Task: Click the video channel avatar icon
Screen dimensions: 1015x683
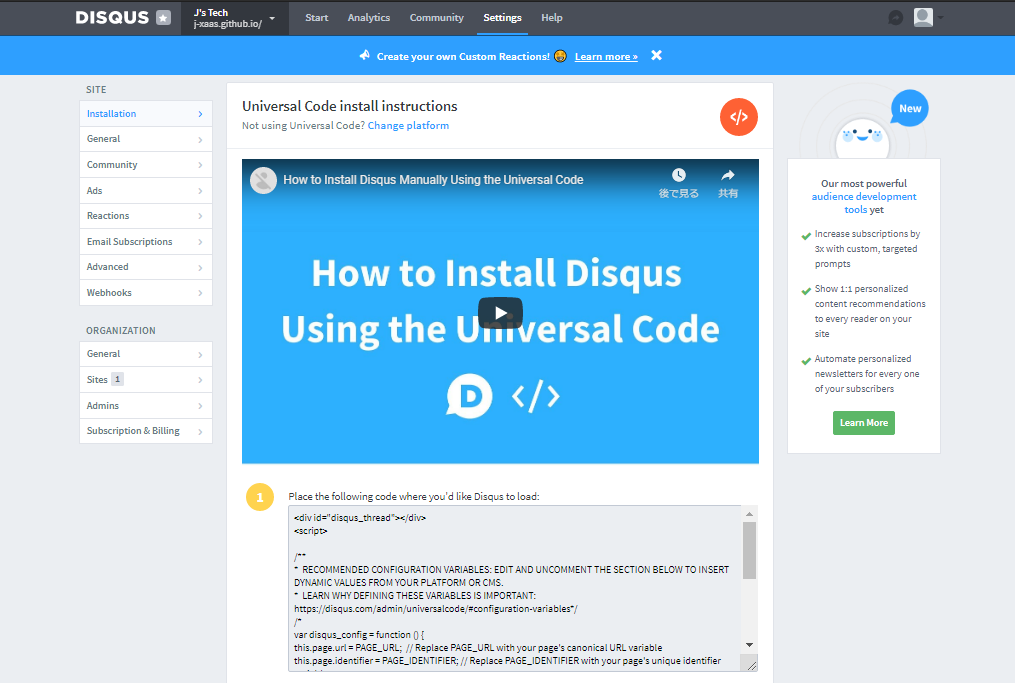Action: (263, 180)
